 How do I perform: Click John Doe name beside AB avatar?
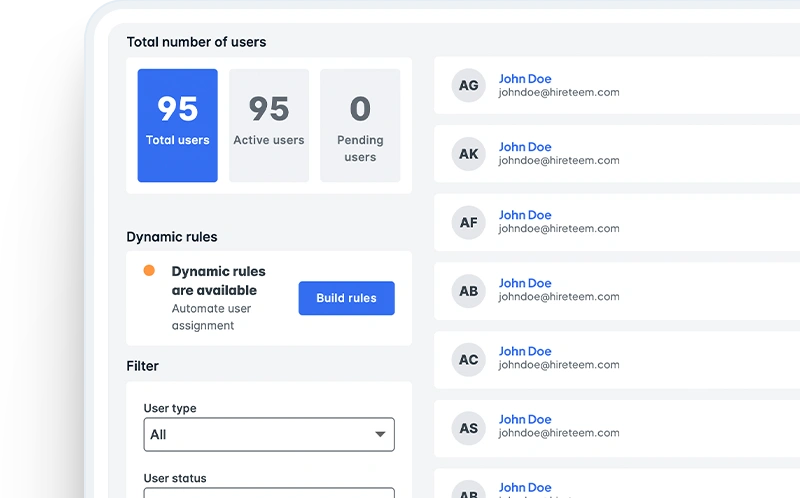[x=525, y=283]
